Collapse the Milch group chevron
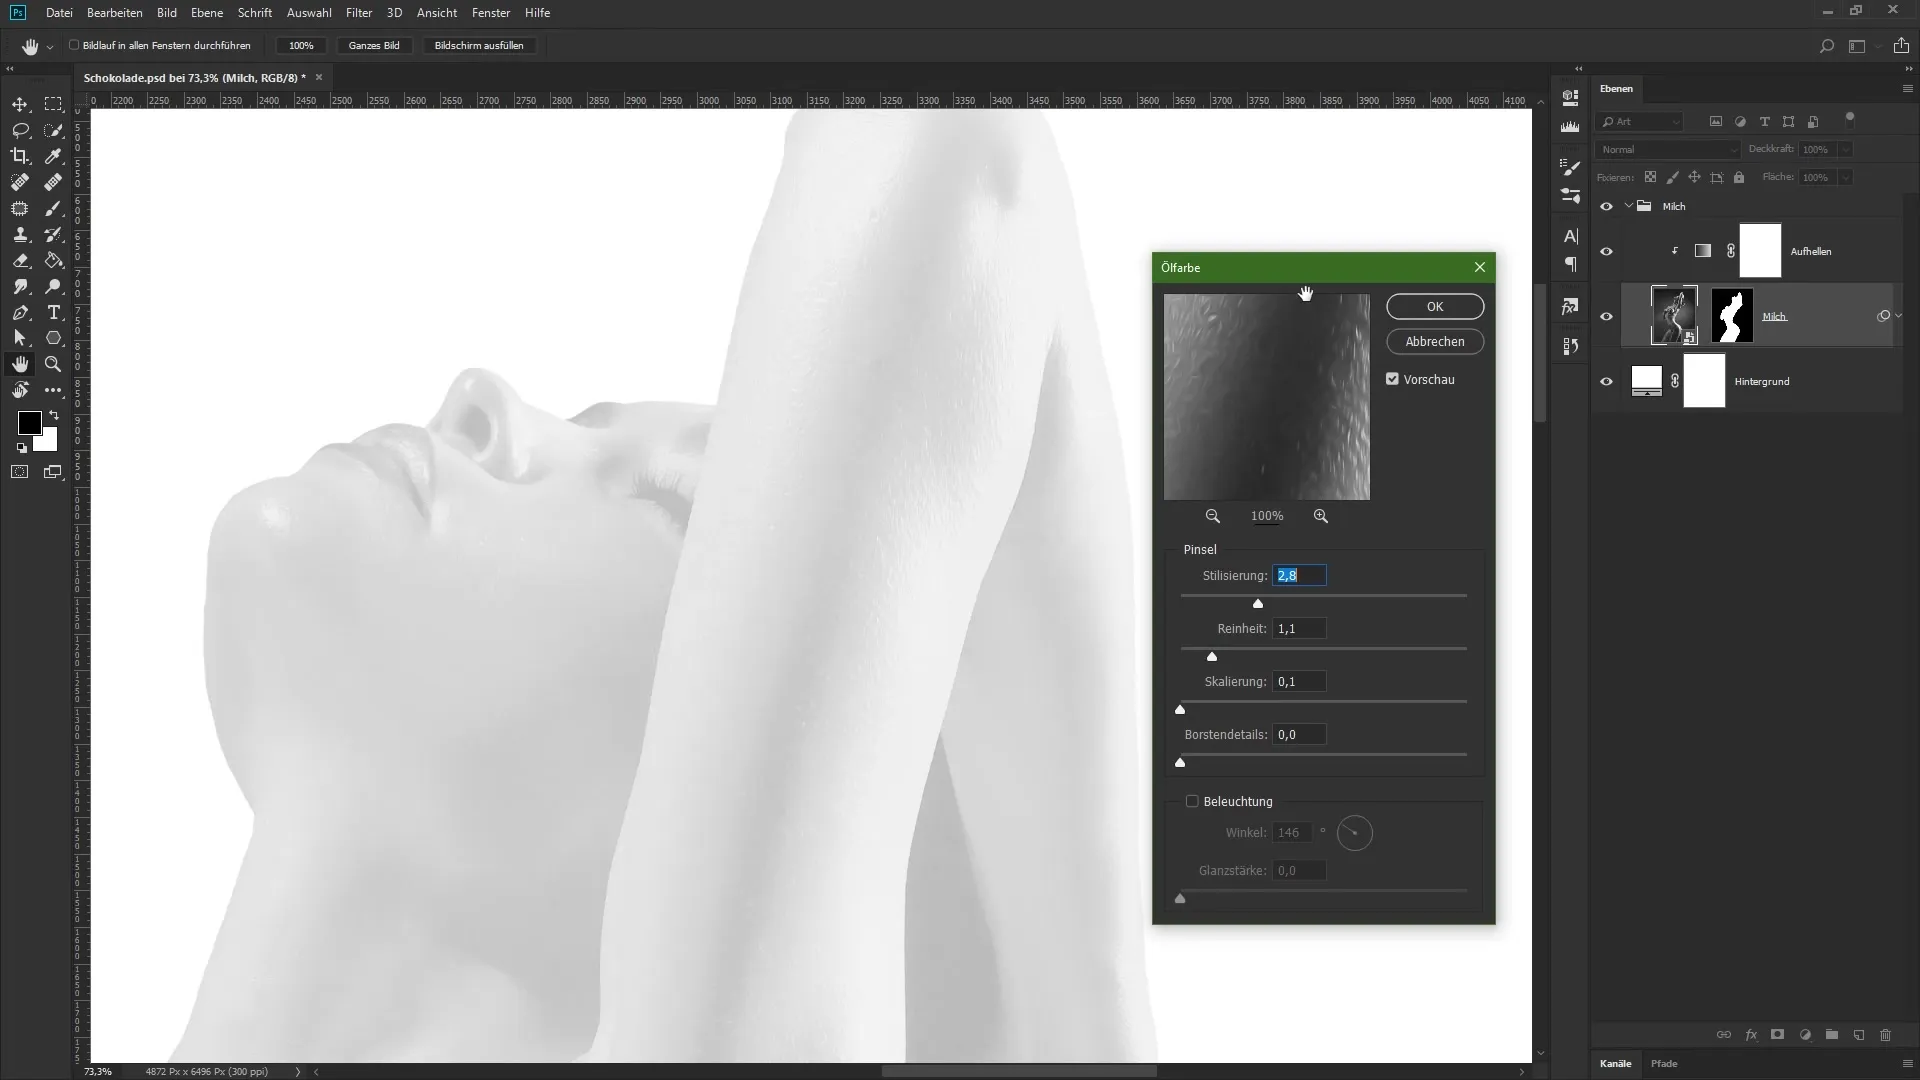Image resolution: width=1920 pixels, height=1080 pixels. click(1629, 206)
